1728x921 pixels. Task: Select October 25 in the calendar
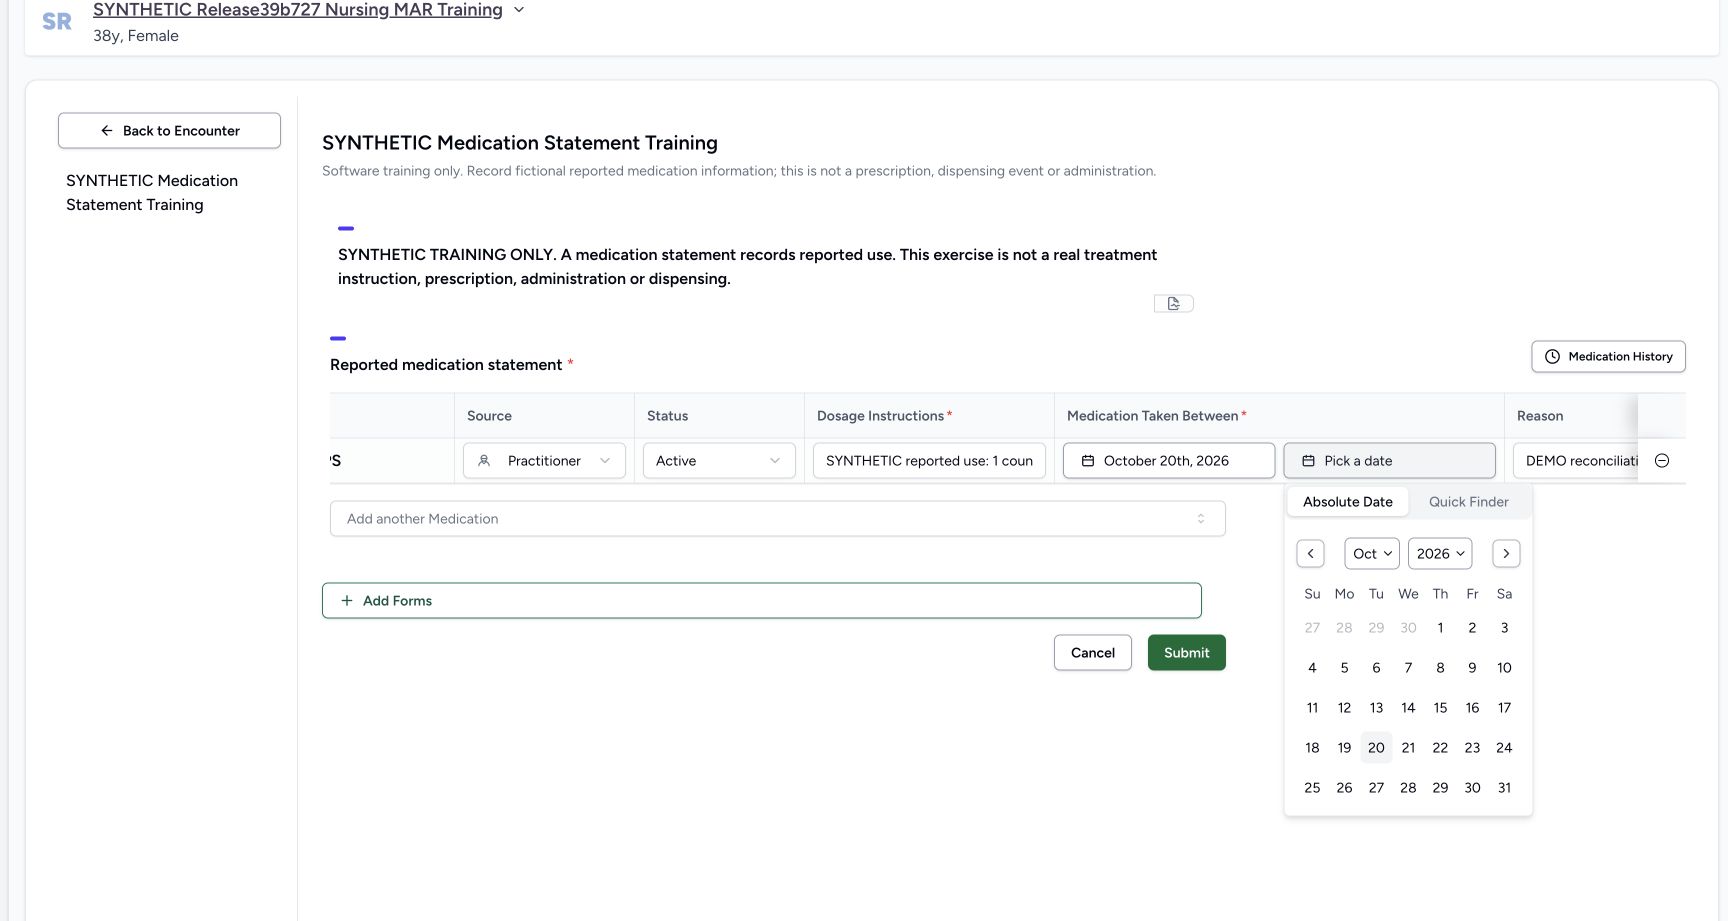pyautogui.click(x=1312, y=788)
